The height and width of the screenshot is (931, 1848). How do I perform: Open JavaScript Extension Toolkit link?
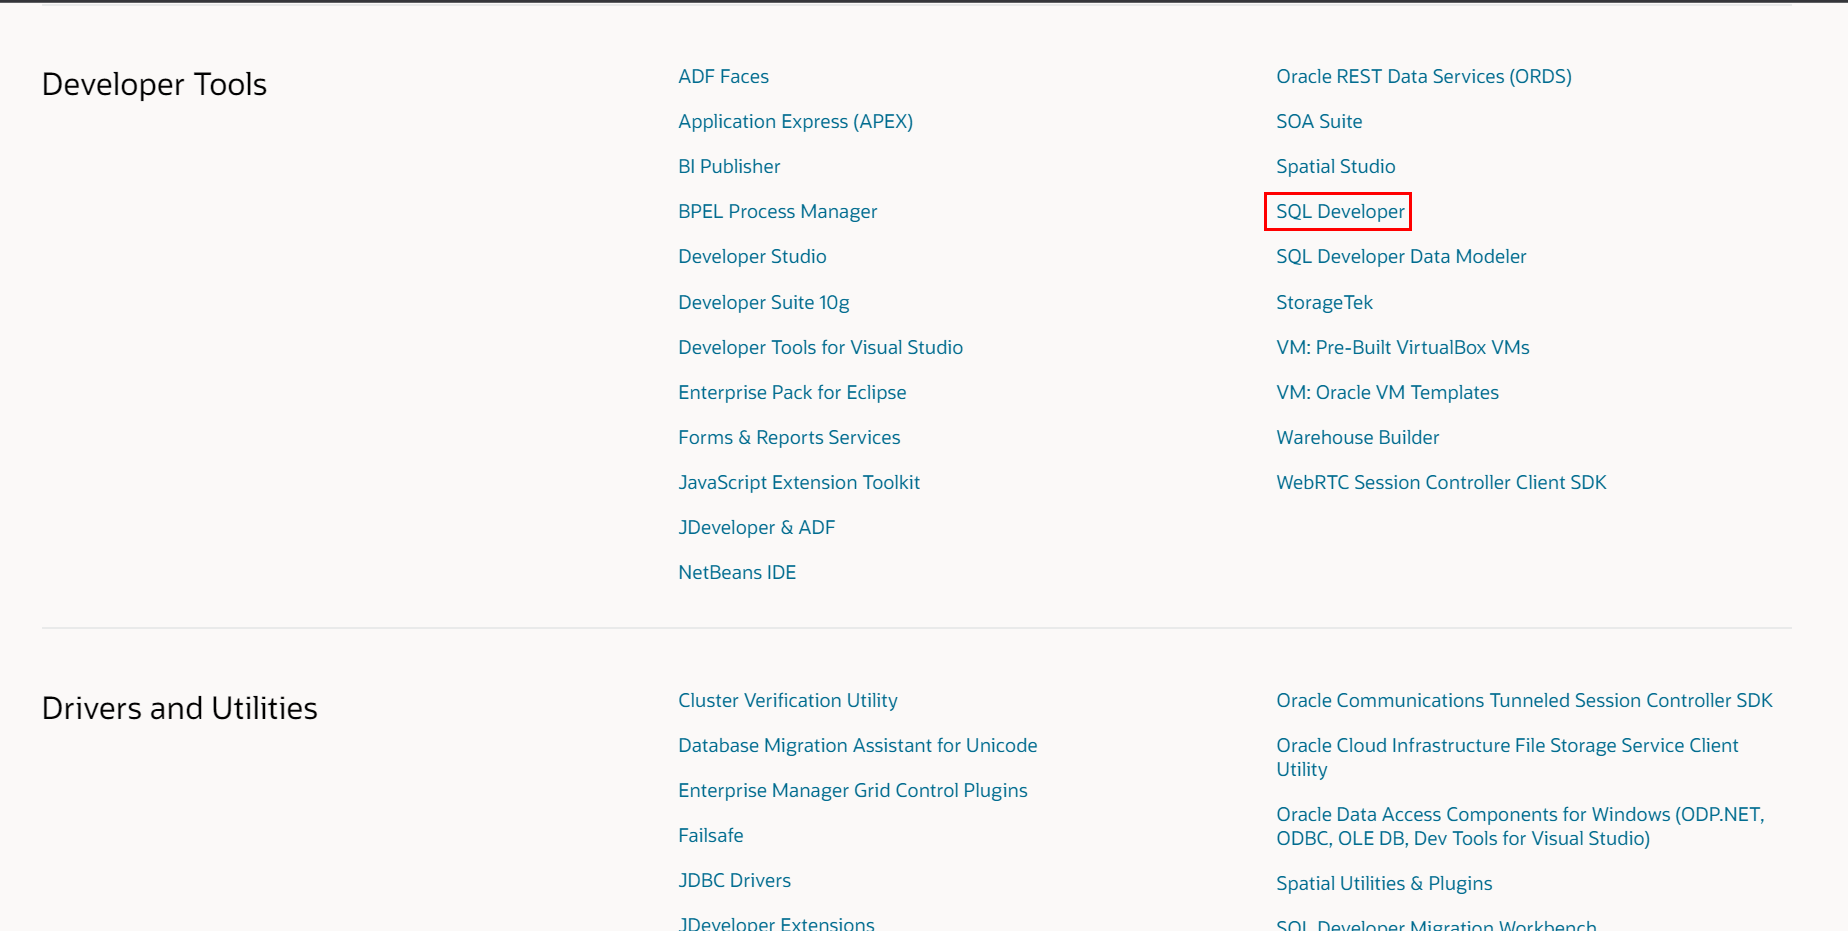(799, 483)
